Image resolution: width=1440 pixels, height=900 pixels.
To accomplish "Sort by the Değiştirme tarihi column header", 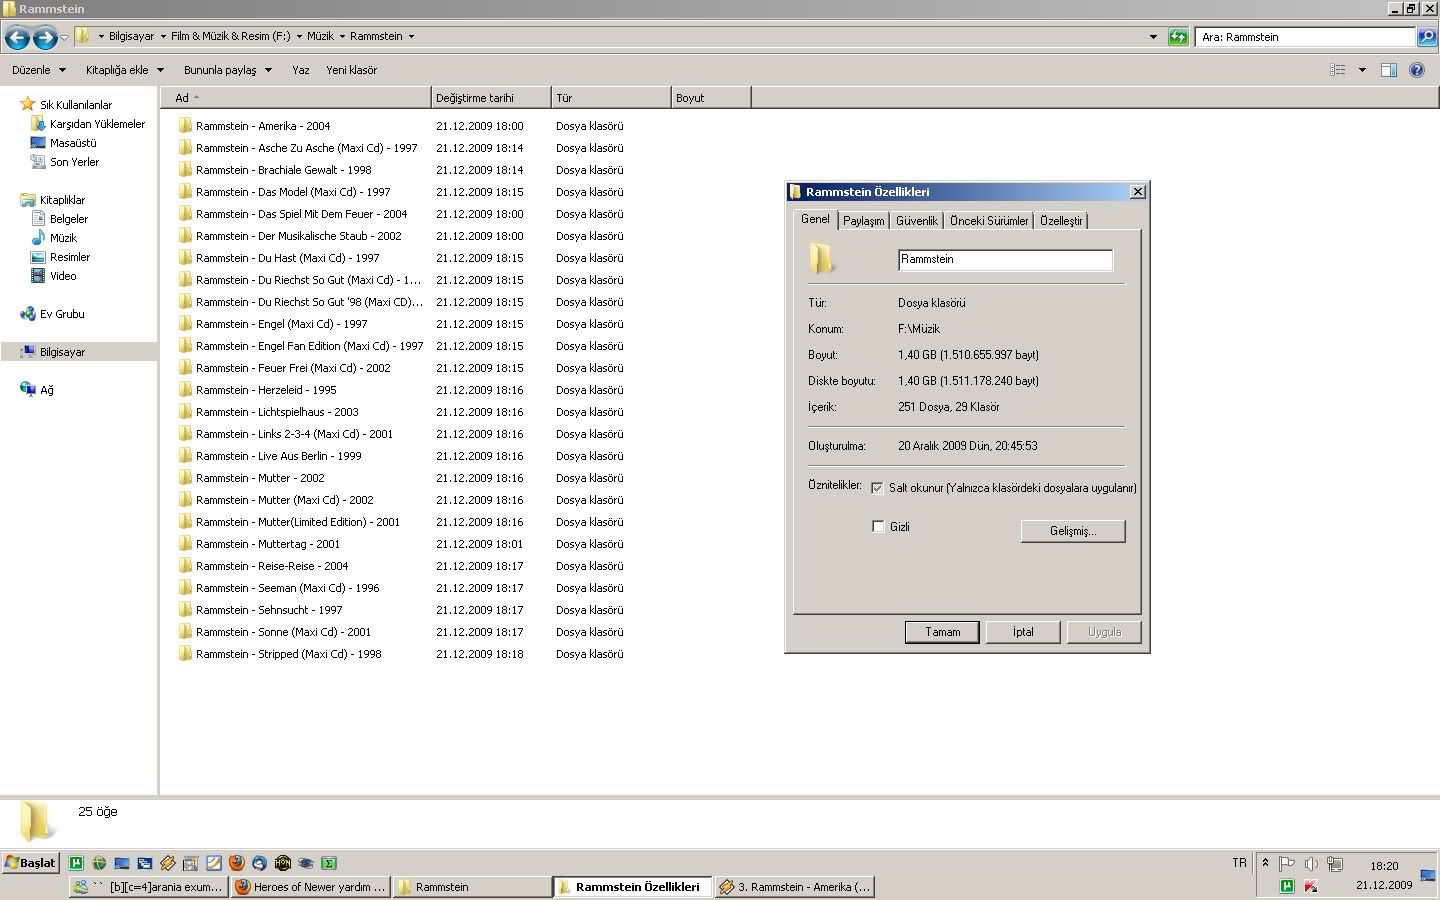I will pyautogui.click(x=491, y=98).
